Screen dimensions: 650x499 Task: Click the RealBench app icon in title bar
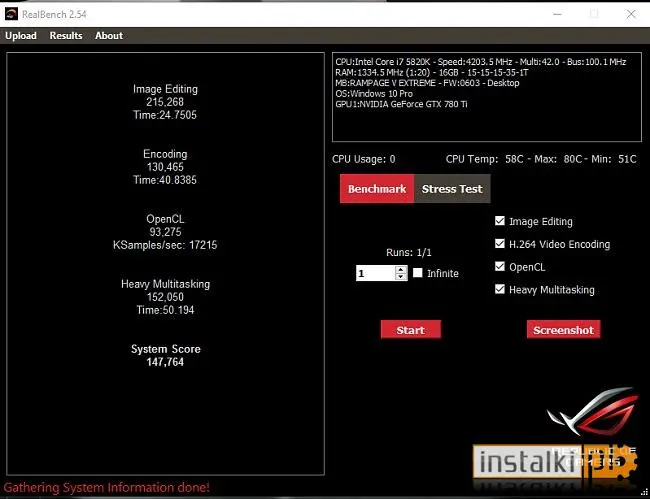tap(11, 14)
